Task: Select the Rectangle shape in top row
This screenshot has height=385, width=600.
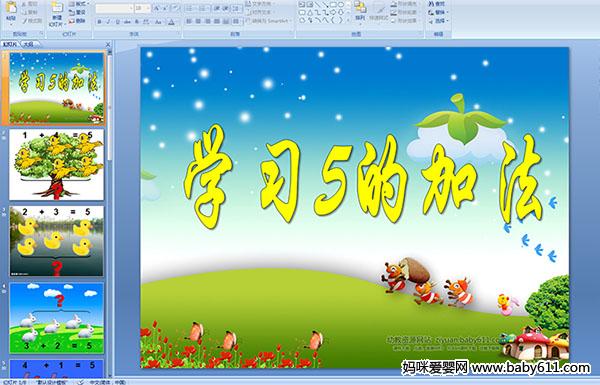Action: coord(333,5)
